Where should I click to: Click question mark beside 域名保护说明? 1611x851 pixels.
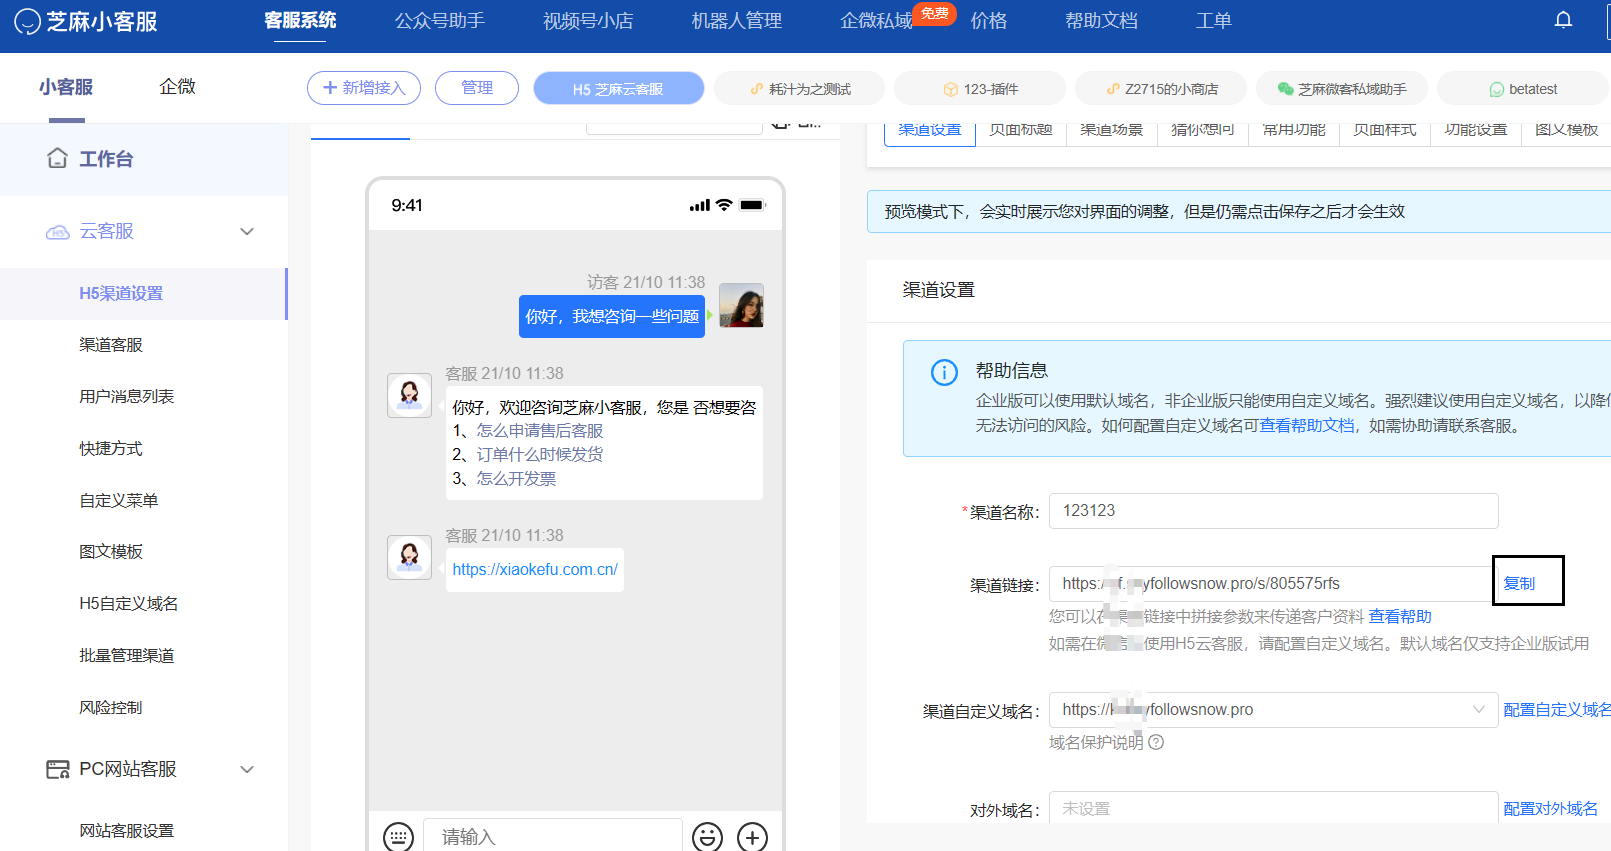tap(1156, 742)
